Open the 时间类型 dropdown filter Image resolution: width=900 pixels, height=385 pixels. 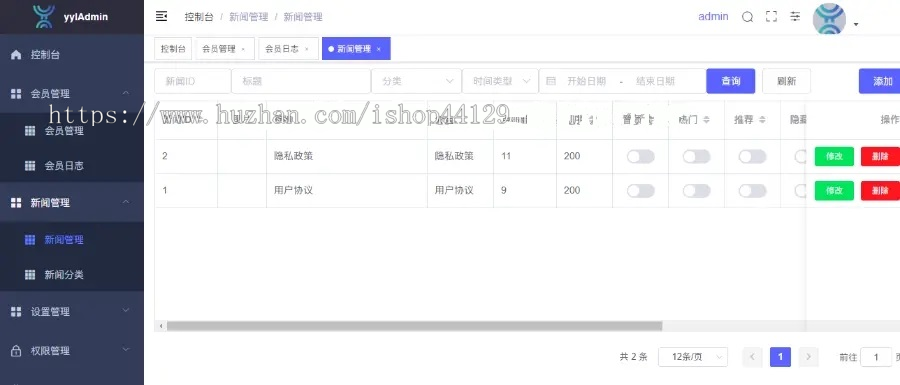500,81
